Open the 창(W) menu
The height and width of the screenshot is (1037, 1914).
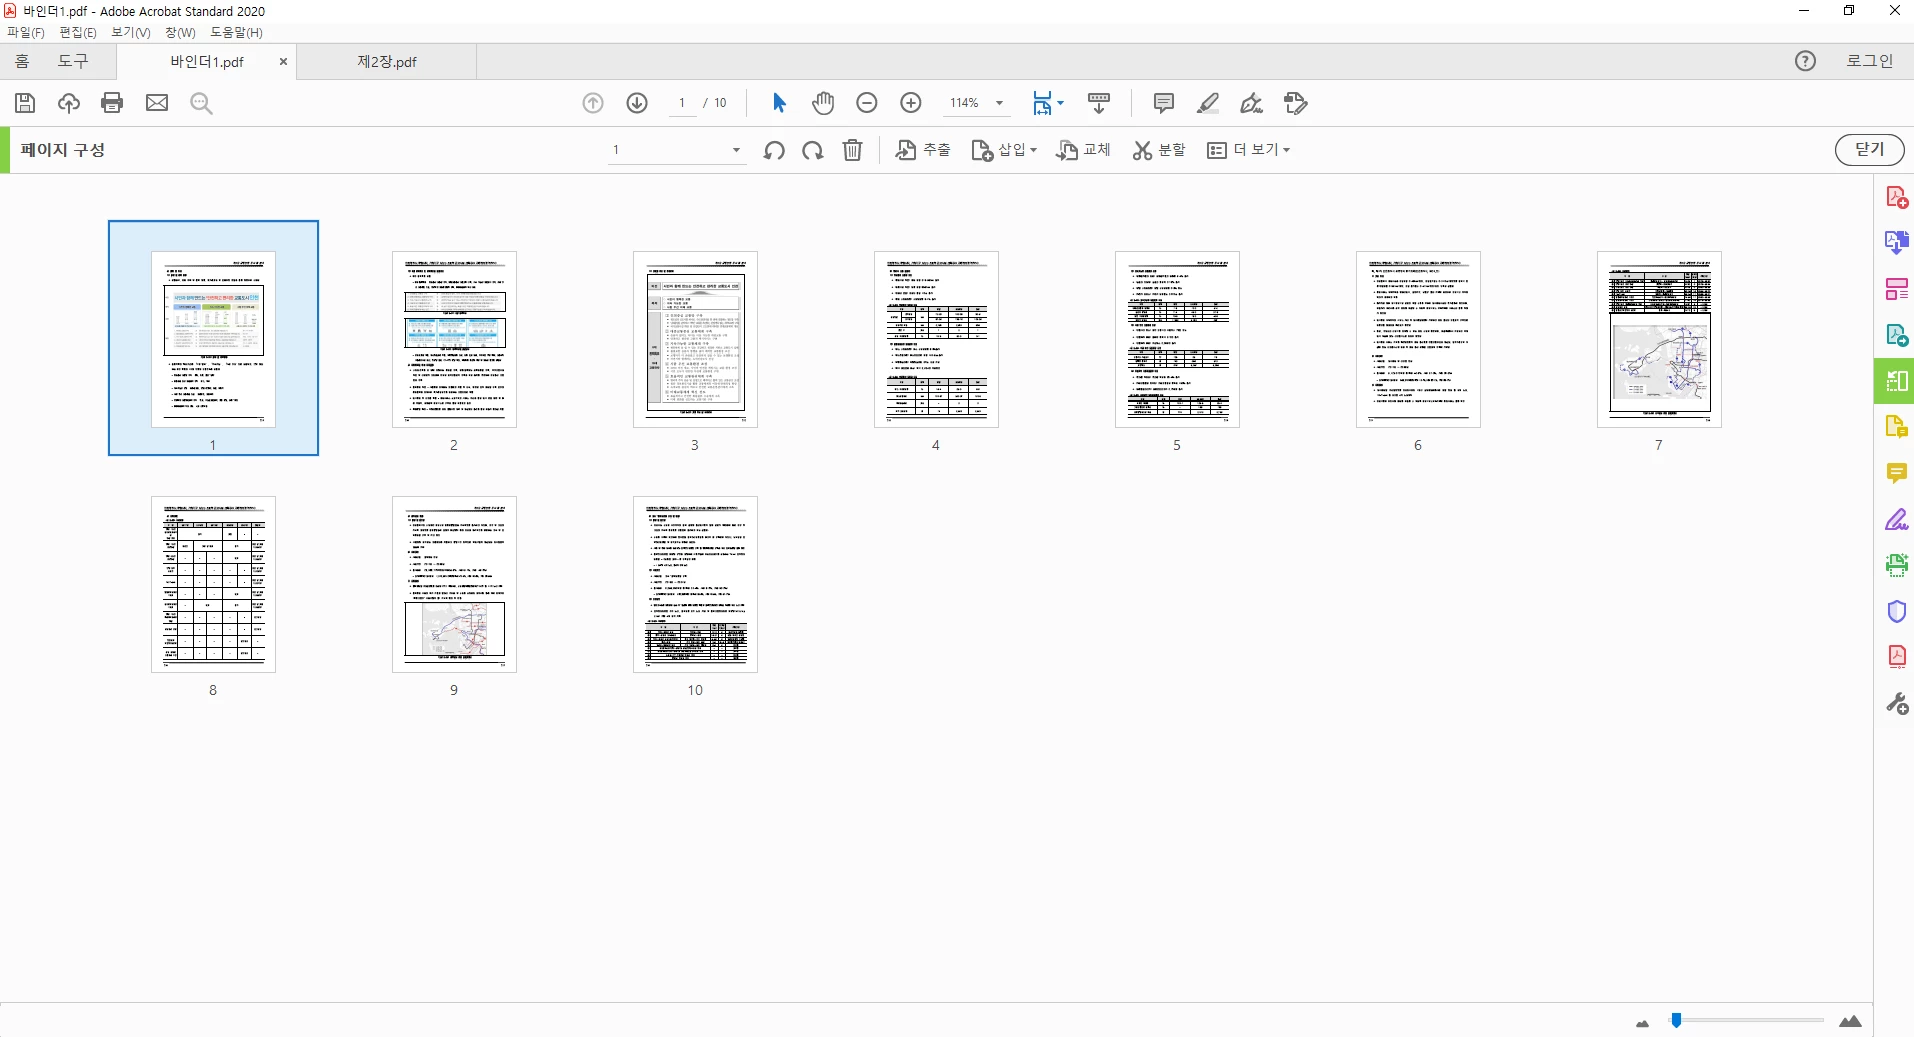(x=180, y=32)
